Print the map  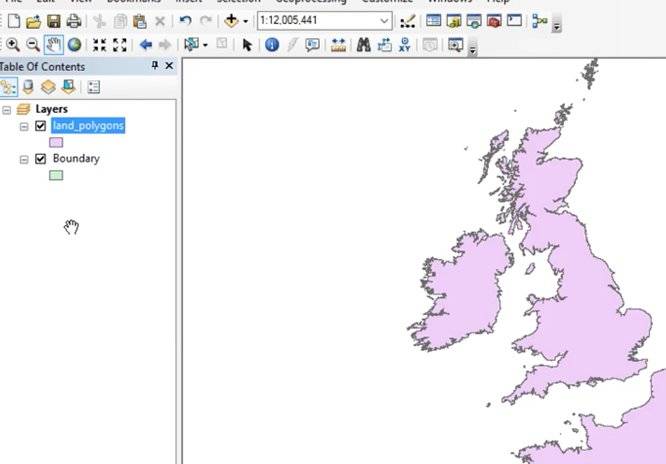74,21
